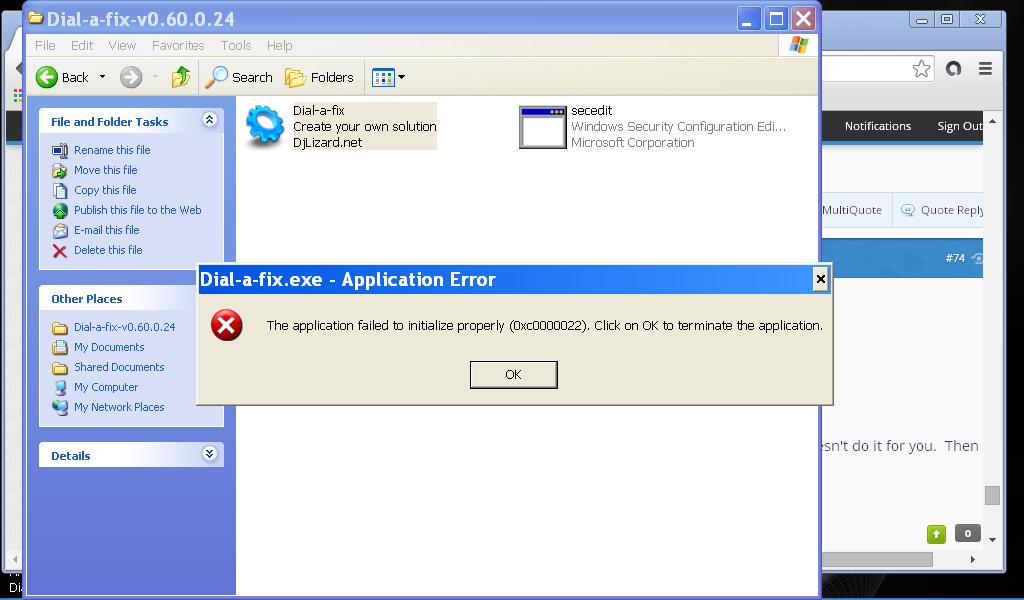This screenshot has height=600, width=1024.
Task: Open the browser hamburger menu
Action: [985, 68]
